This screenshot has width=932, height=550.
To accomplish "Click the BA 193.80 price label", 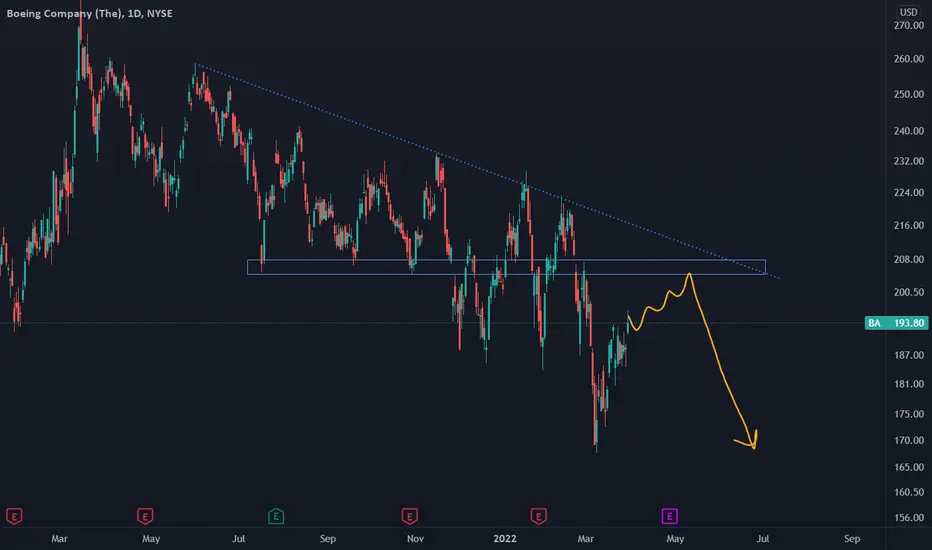I will (896, 323).
